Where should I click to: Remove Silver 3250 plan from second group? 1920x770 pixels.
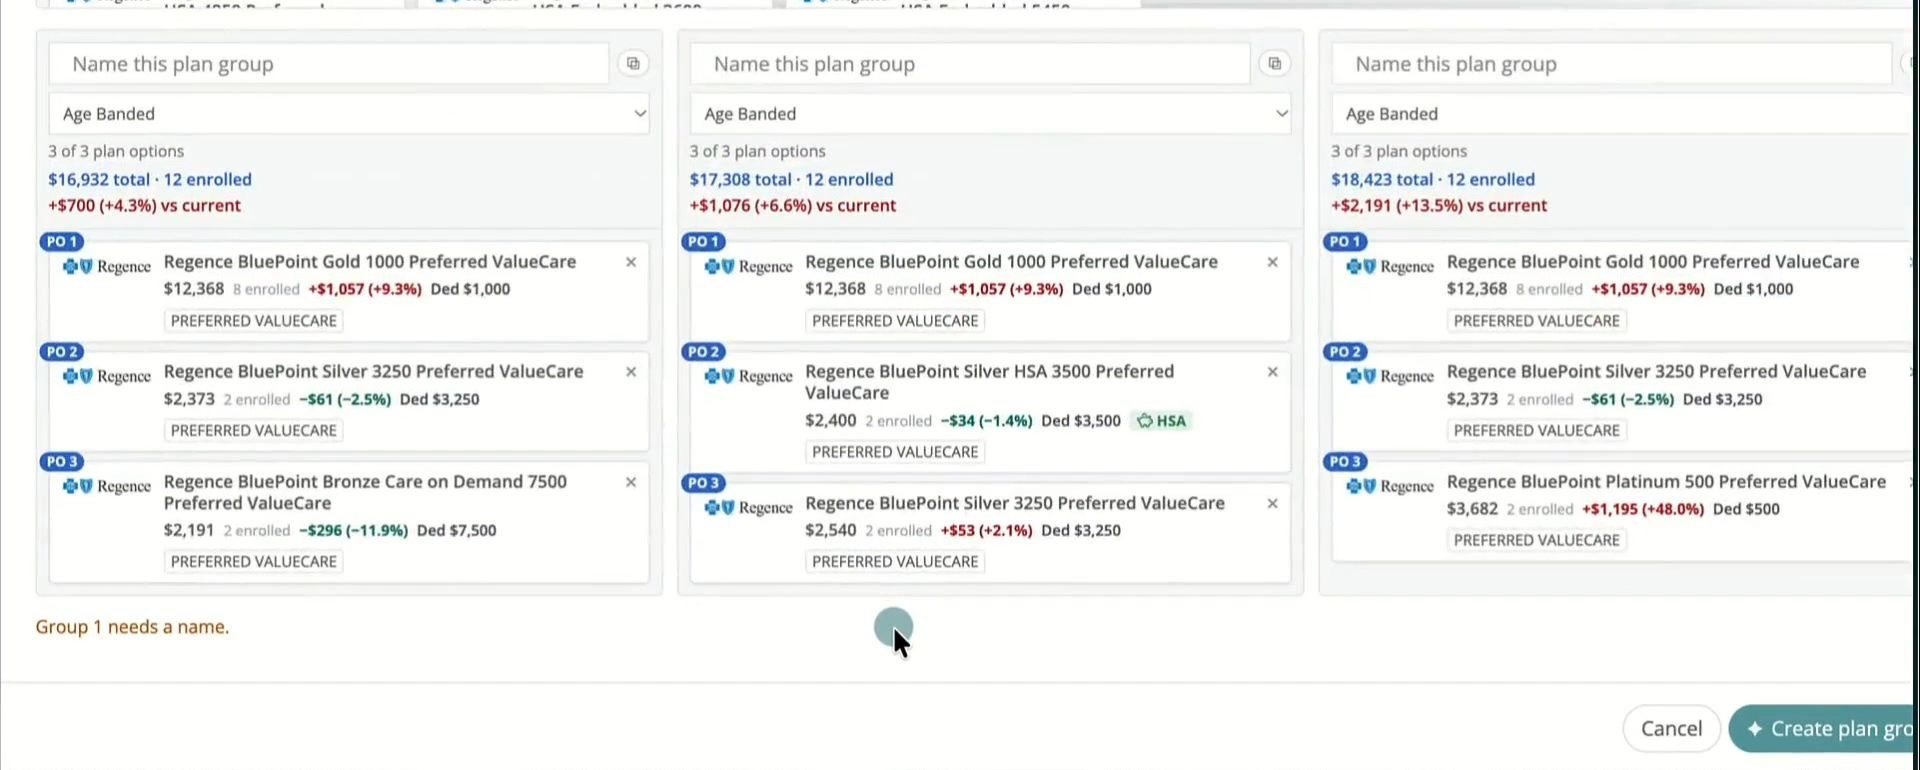(1273, 503)
